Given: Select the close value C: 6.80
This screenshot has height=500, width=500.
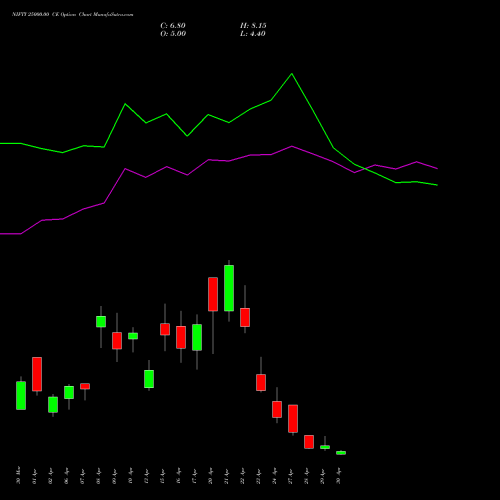Looking at the screenshot, I should point(173,26).
